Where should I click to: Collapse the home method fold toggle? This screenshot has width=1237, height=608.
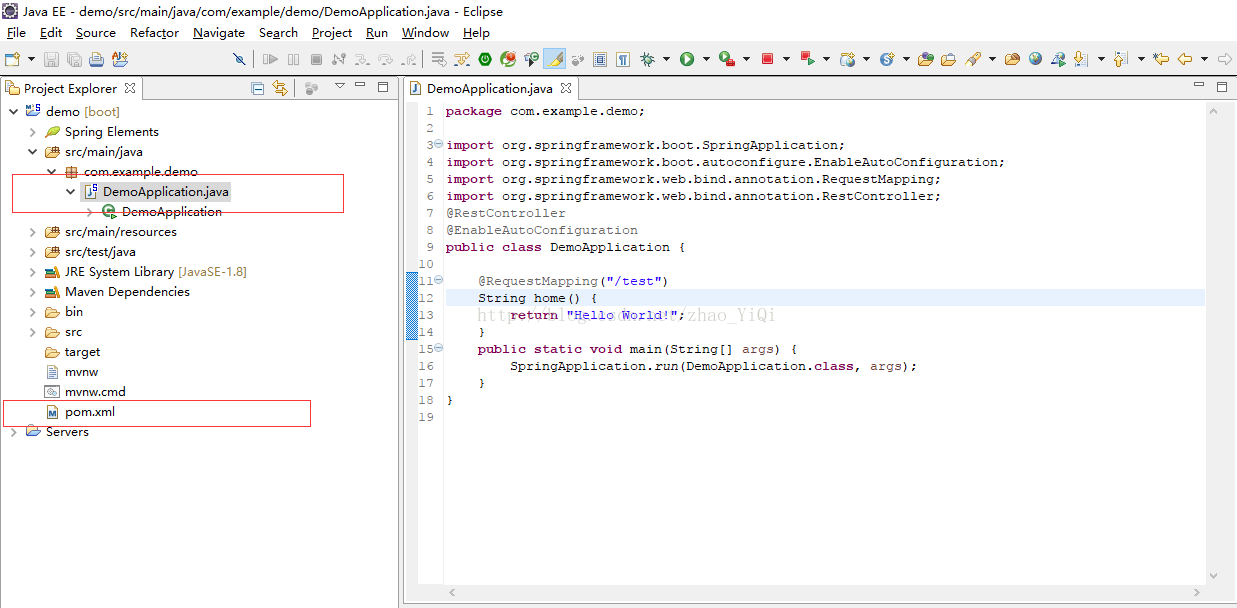pyautogui.click(x=438, y=280)
